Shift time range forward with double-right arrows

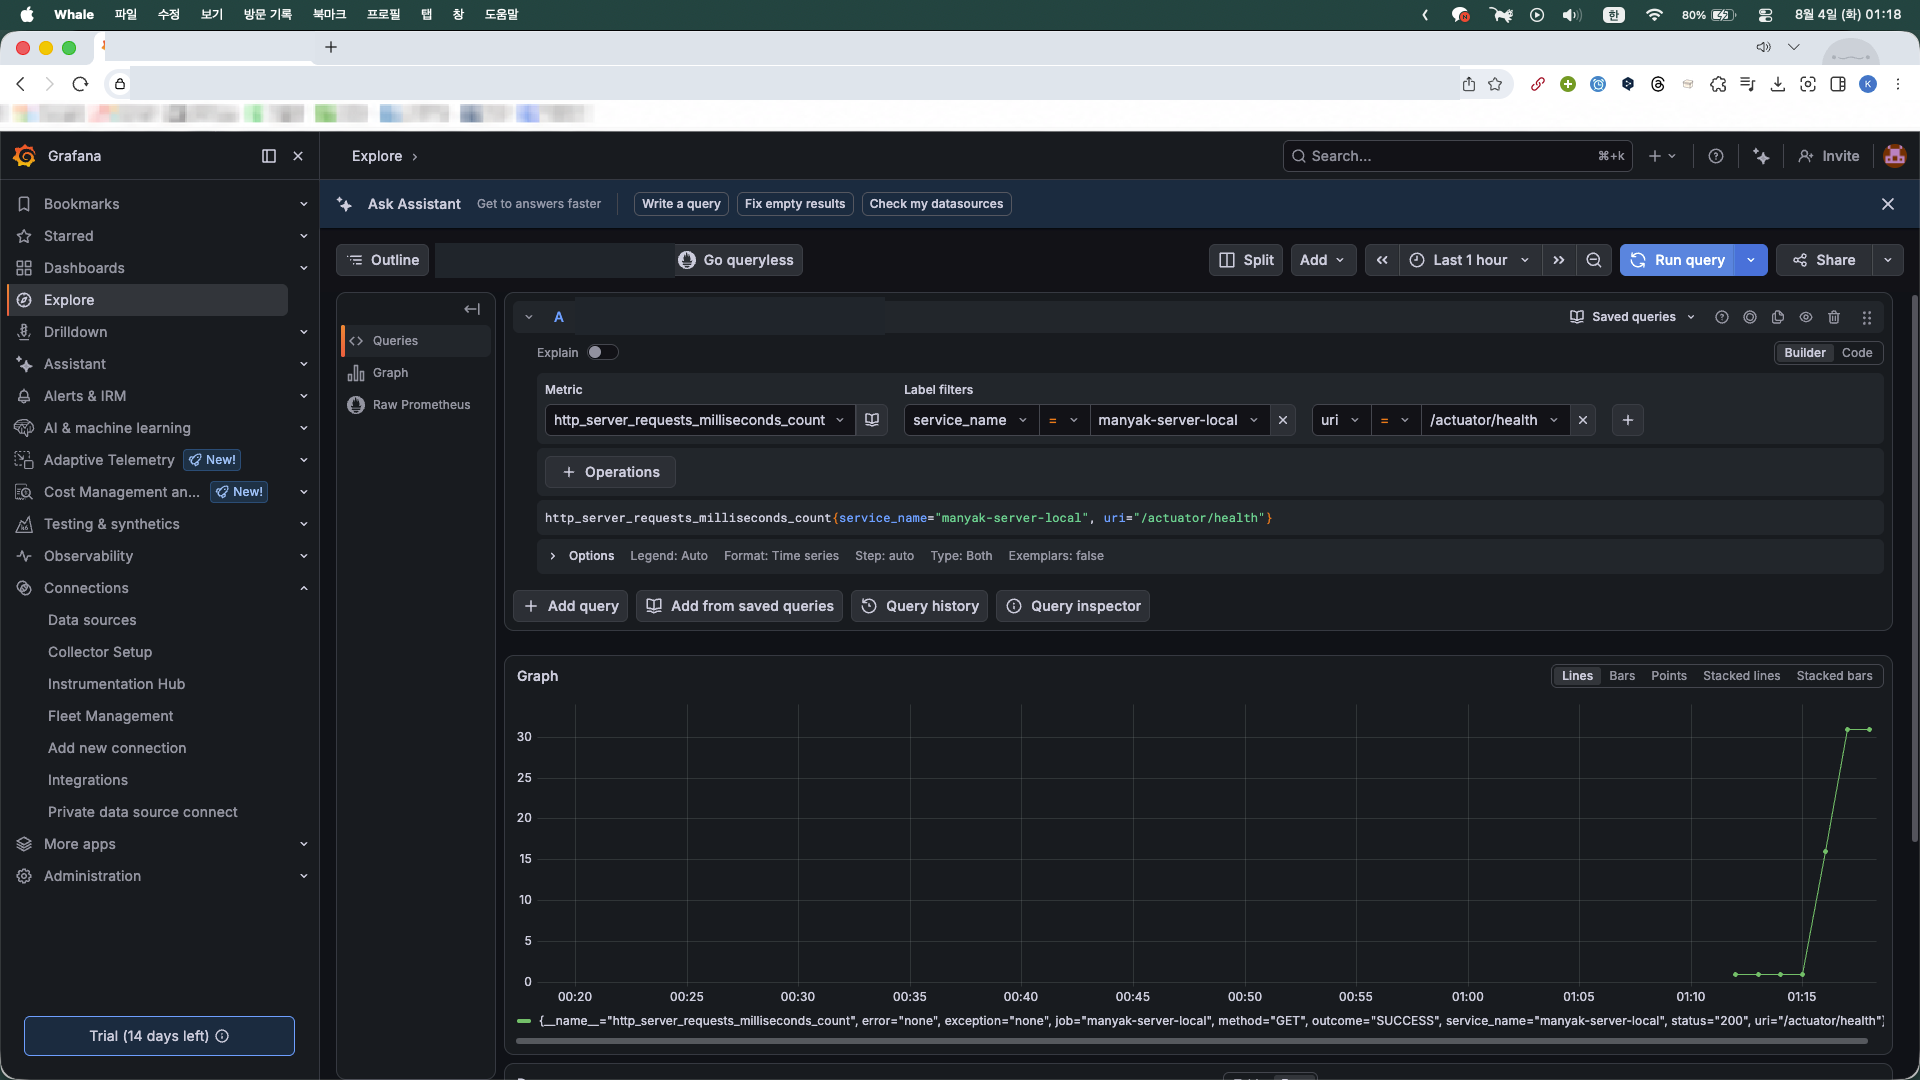pos(1559,260)
